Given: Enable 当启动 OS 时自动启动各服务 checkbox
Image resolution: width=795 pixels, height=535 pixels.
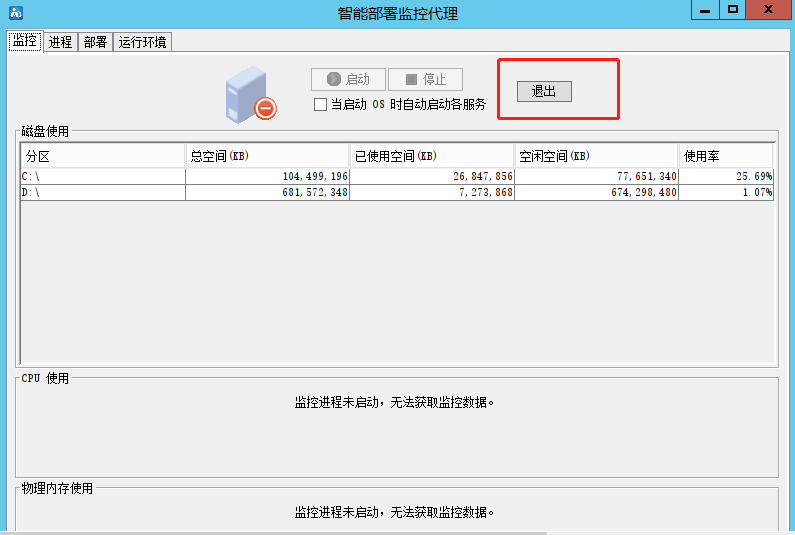Looking at the screenshot, I should (x=320, y=104).
